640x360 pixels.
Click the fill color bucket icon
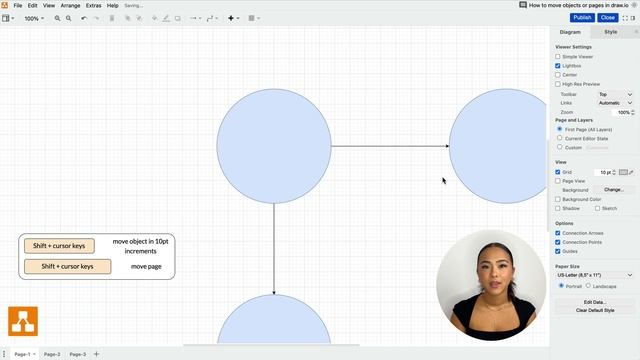[x=154, y=18]
